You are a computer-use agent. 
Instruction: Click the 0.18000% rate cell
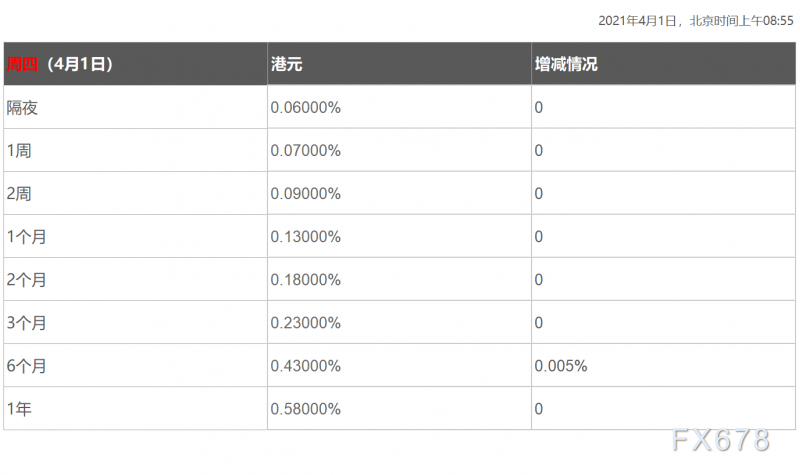pyautogui.click(x=305, y=280)
